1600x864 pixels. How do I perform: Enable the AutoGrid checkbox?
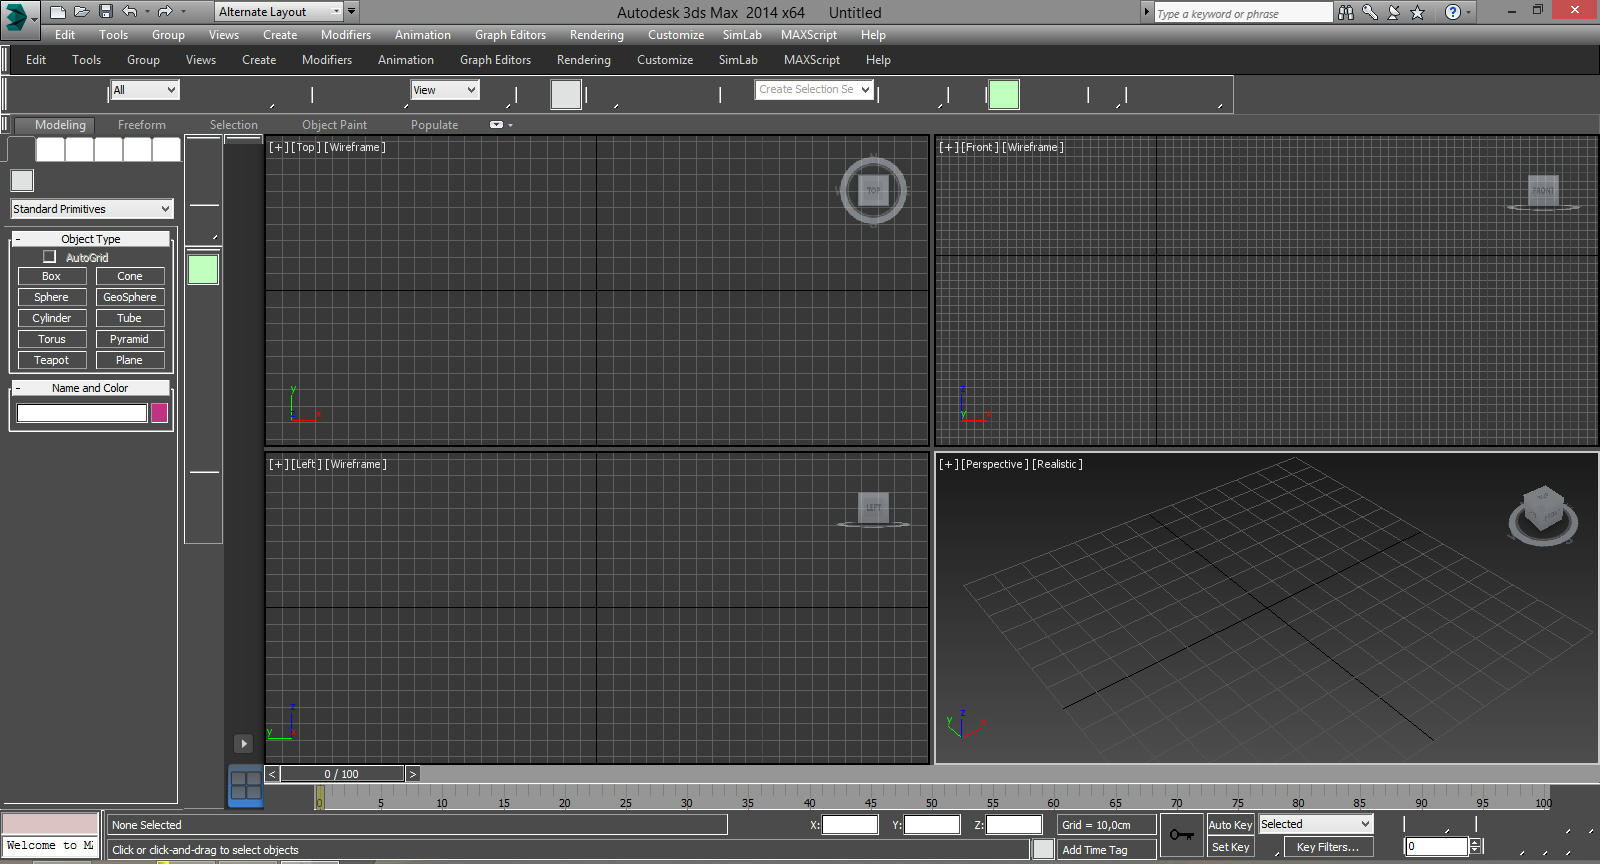pyautogui.click(x=49, y=257)
